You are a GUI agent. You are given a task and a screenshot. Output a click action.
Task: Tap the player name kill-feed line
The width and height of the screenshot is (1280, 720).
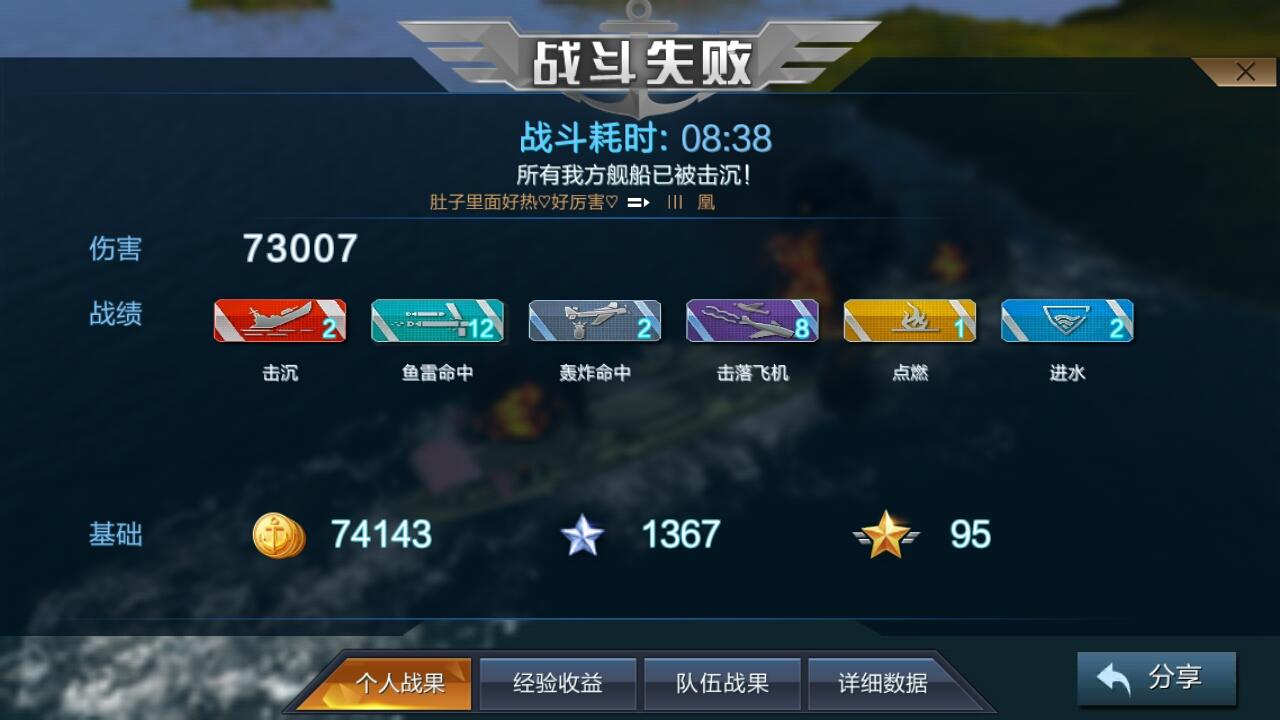(572, 202)
